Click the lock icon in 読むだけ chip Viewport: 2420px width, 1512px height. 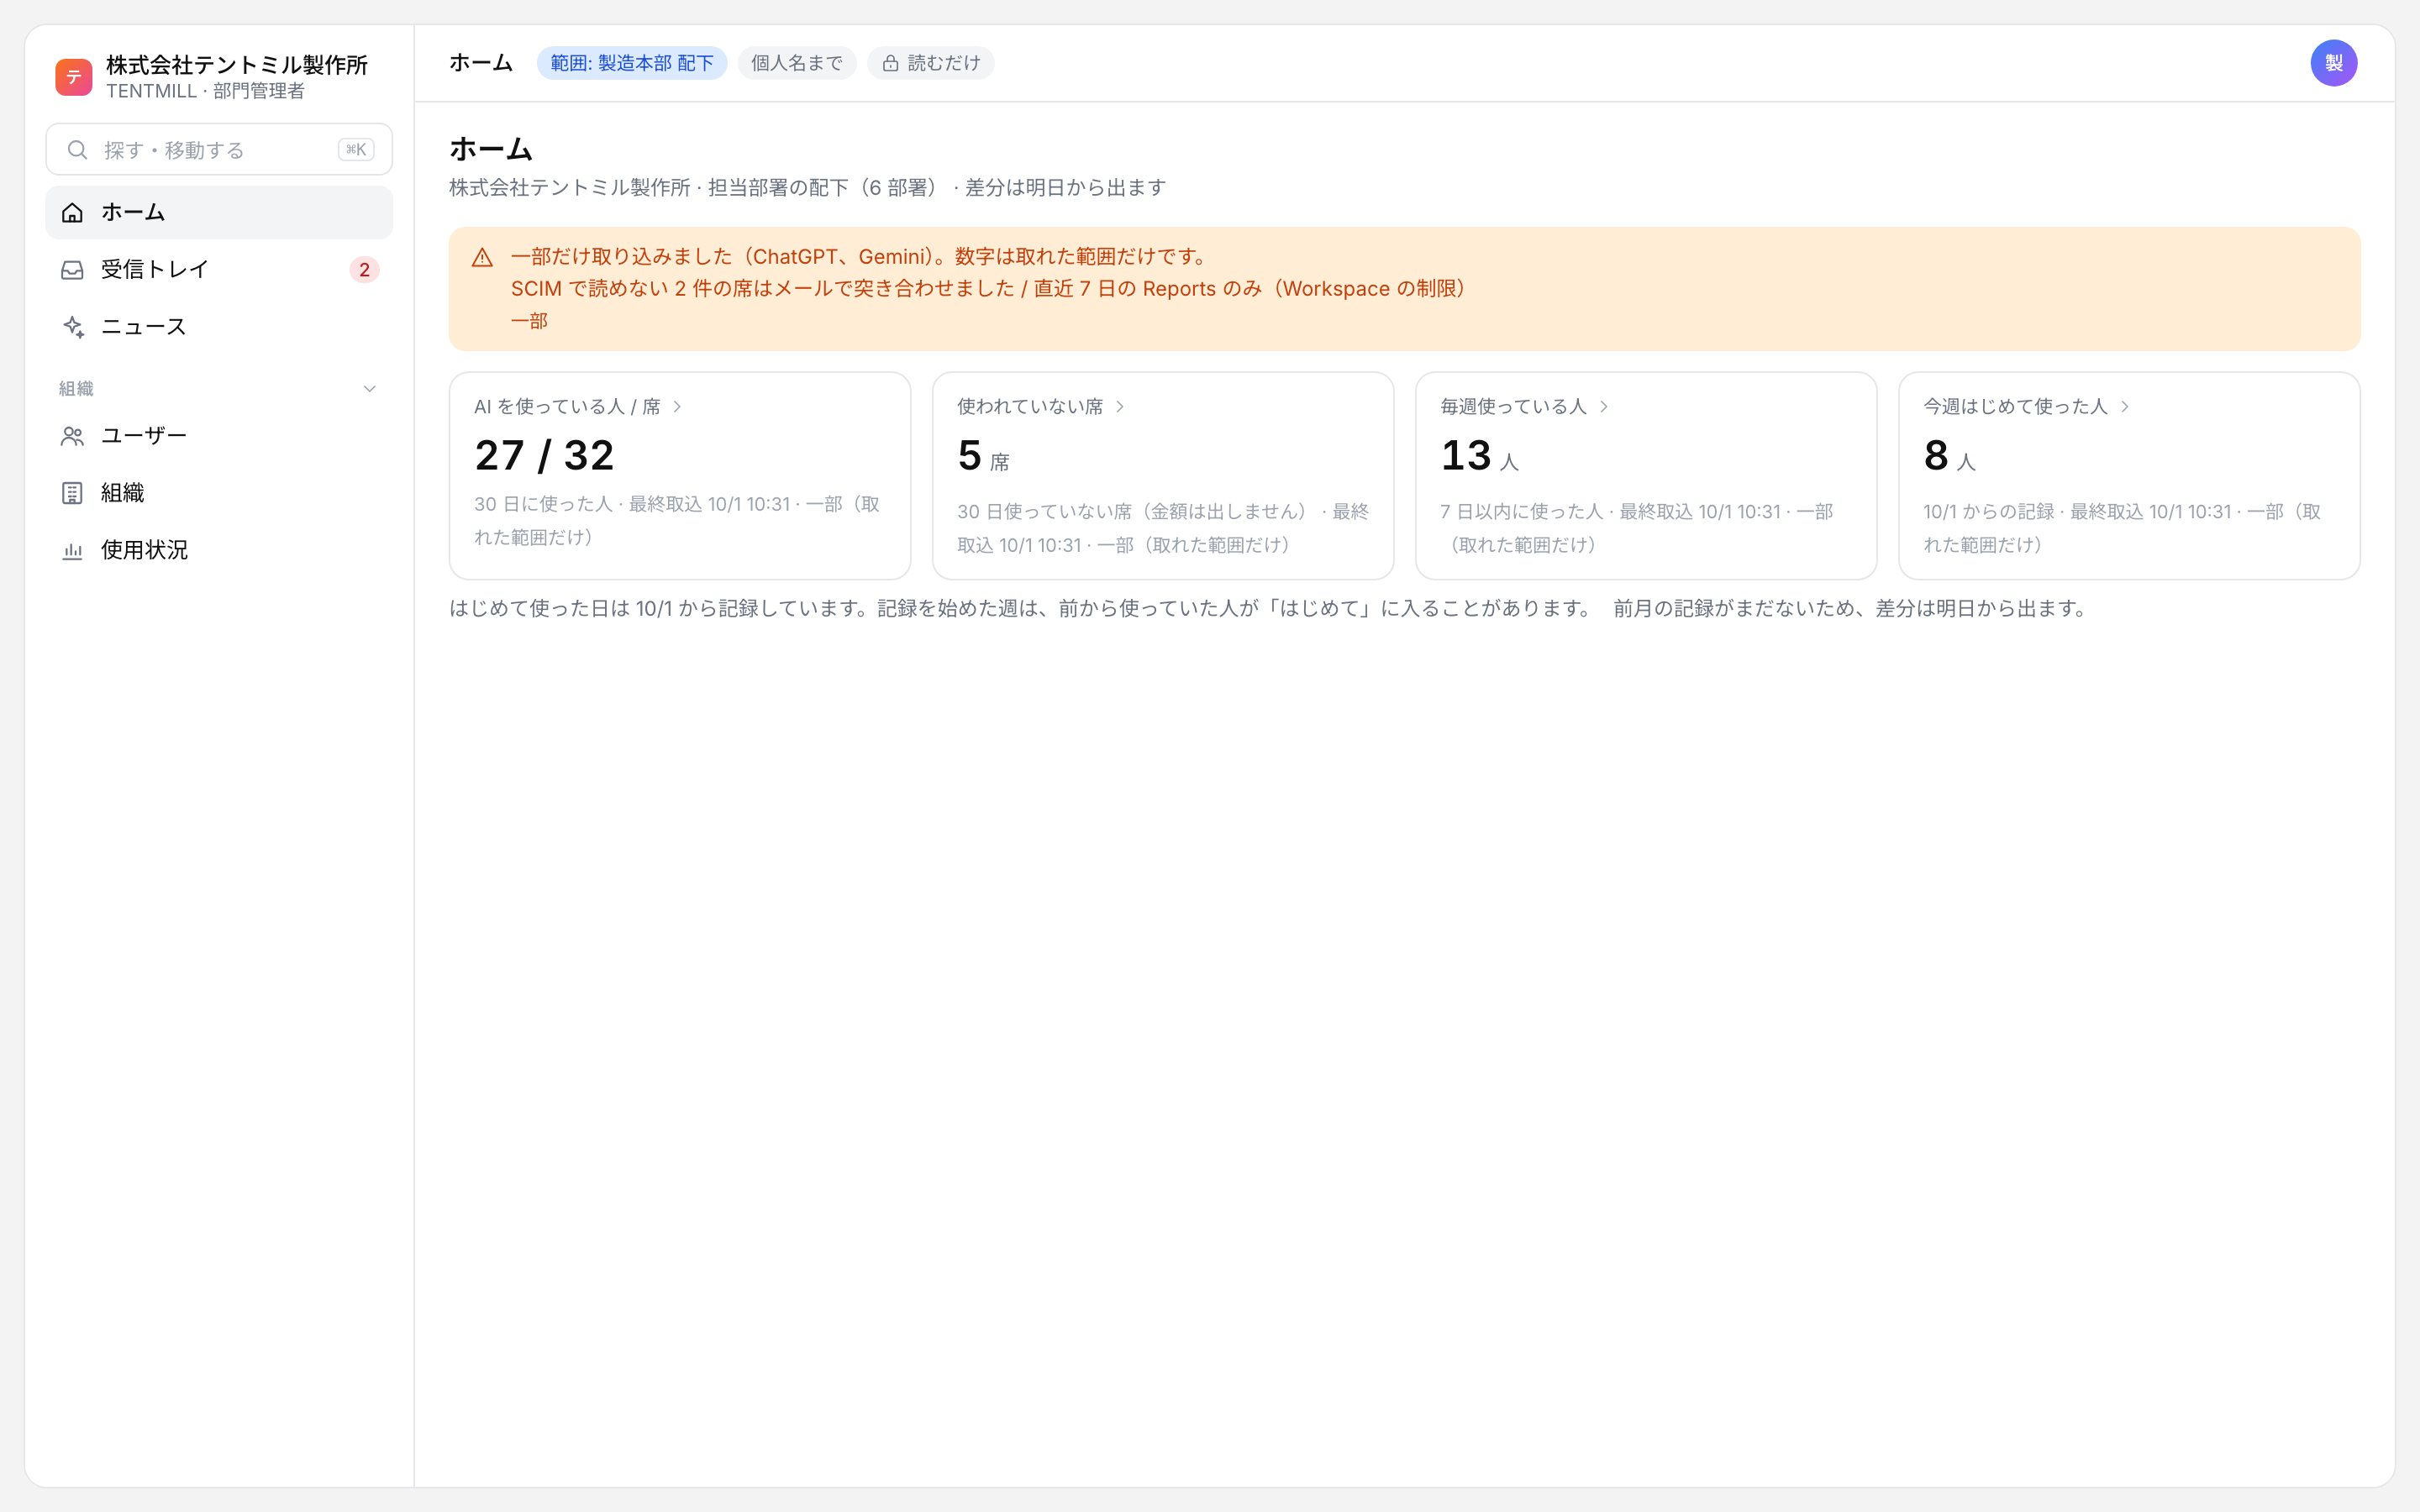click(890, 63)
